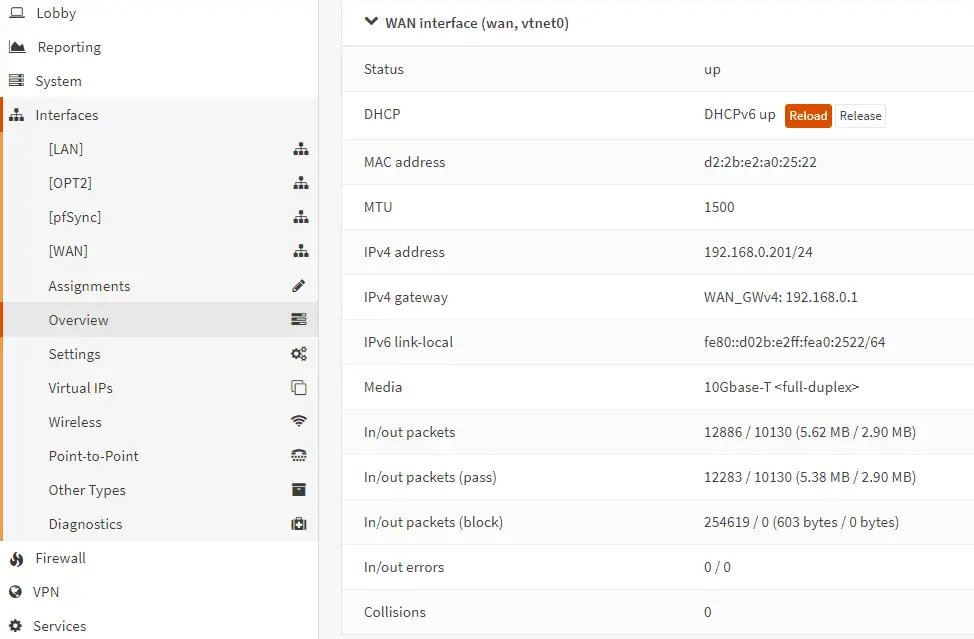Click the pfSync interface network icon
974x639 pixels.
(301, 217)
